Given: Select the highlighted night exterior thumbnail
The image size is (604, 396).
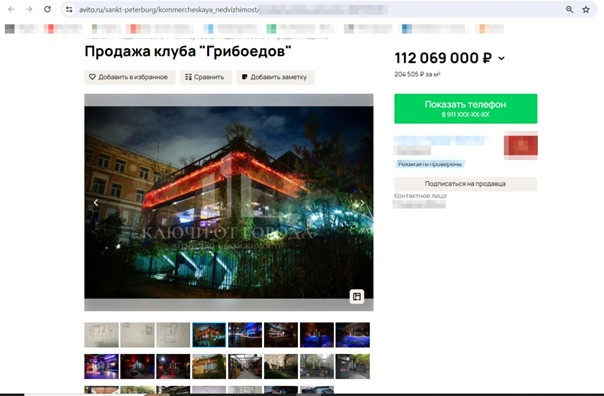Looking at the screenshot, I should pos(209,335).
